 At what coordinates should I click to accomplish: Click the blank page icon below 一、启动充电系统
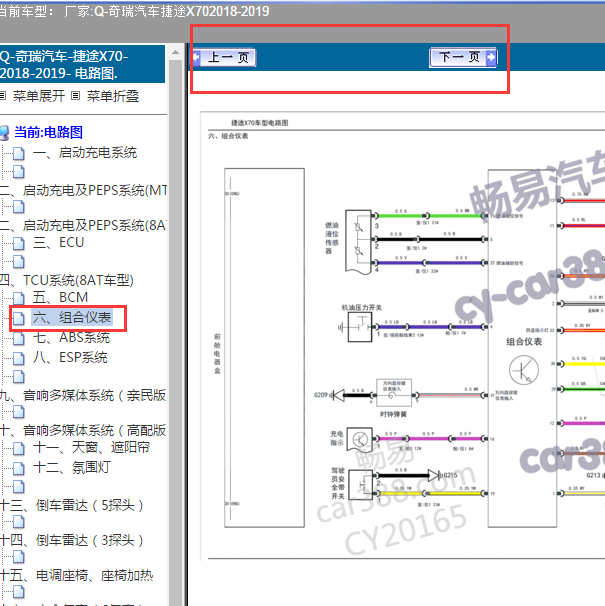[19, 172]
